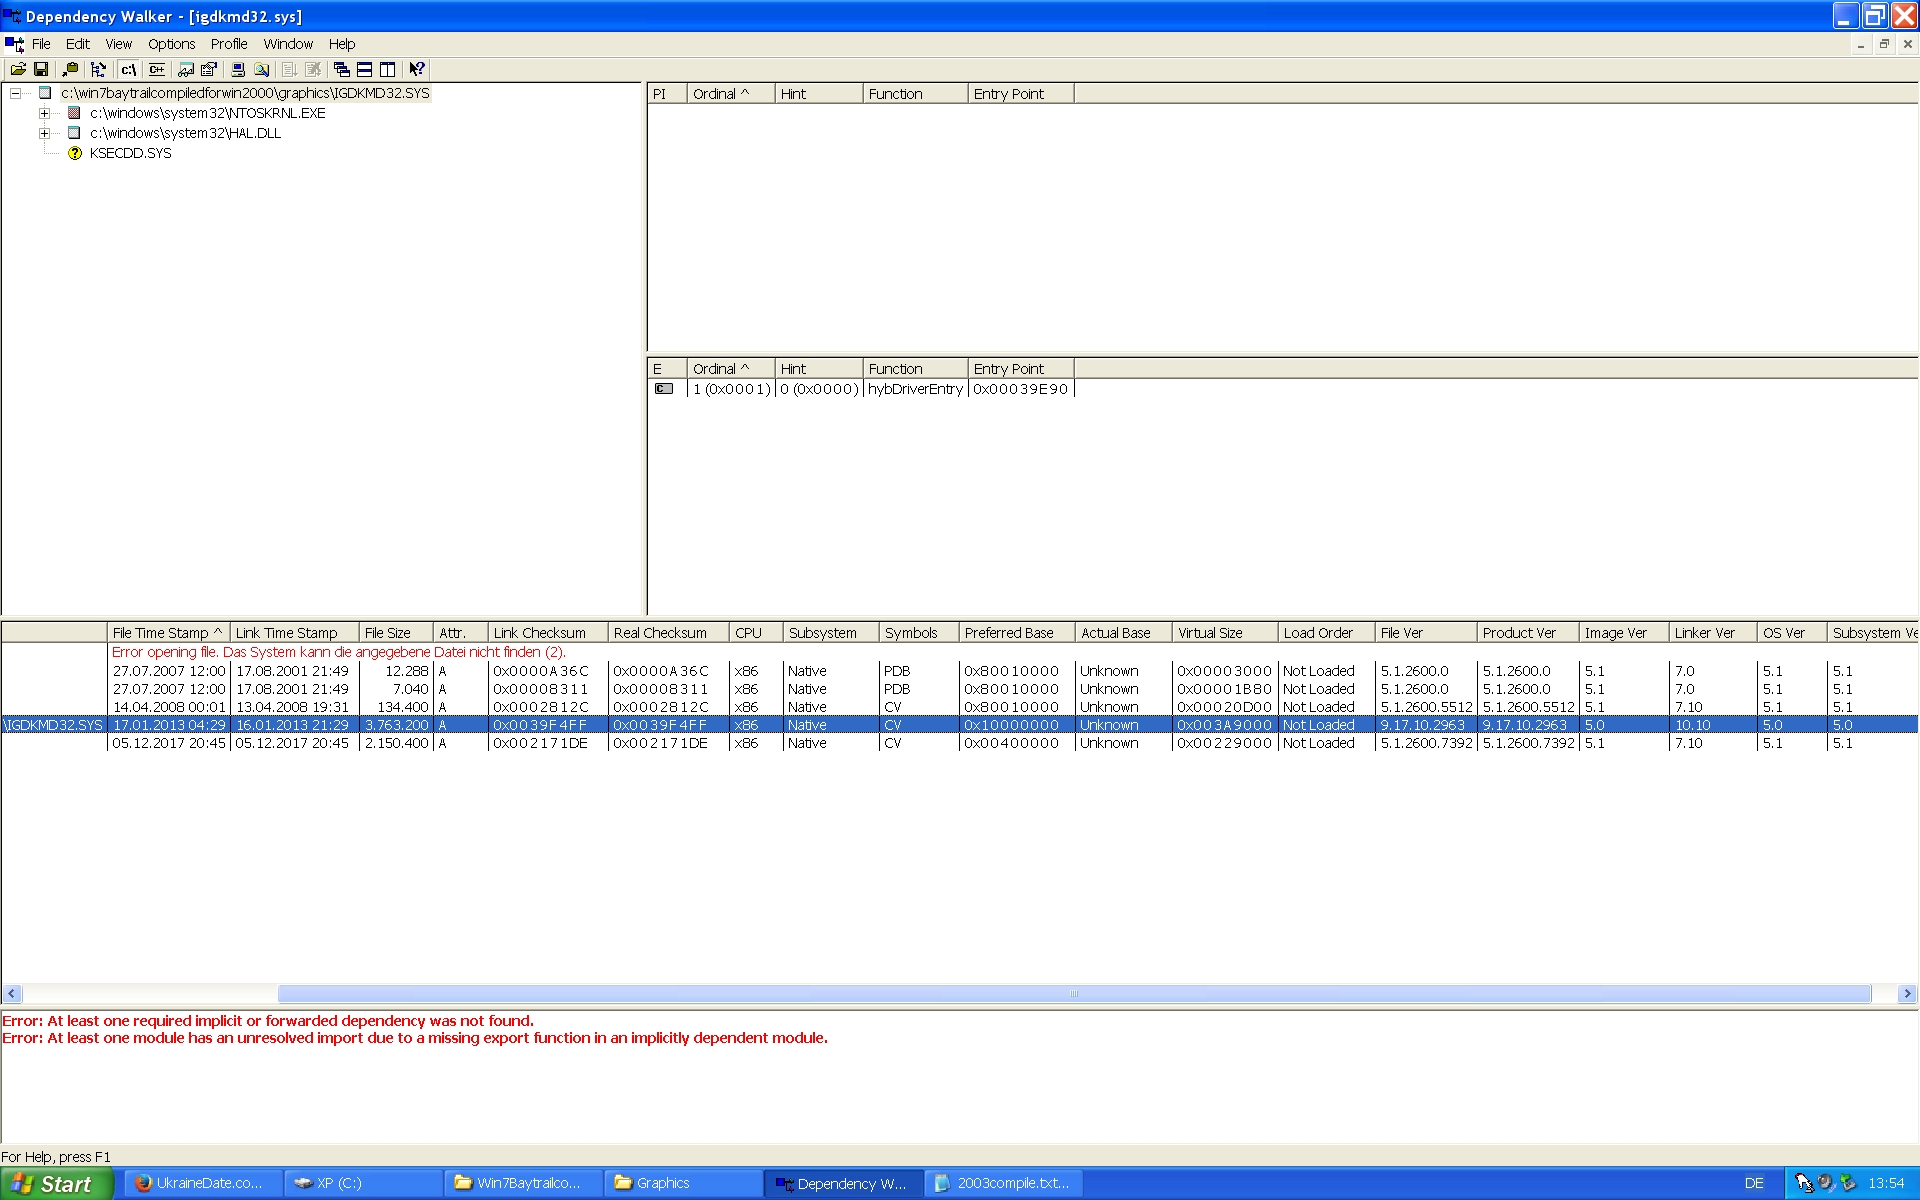Click file size 2.150.400 cell

(x=397, y=743)
